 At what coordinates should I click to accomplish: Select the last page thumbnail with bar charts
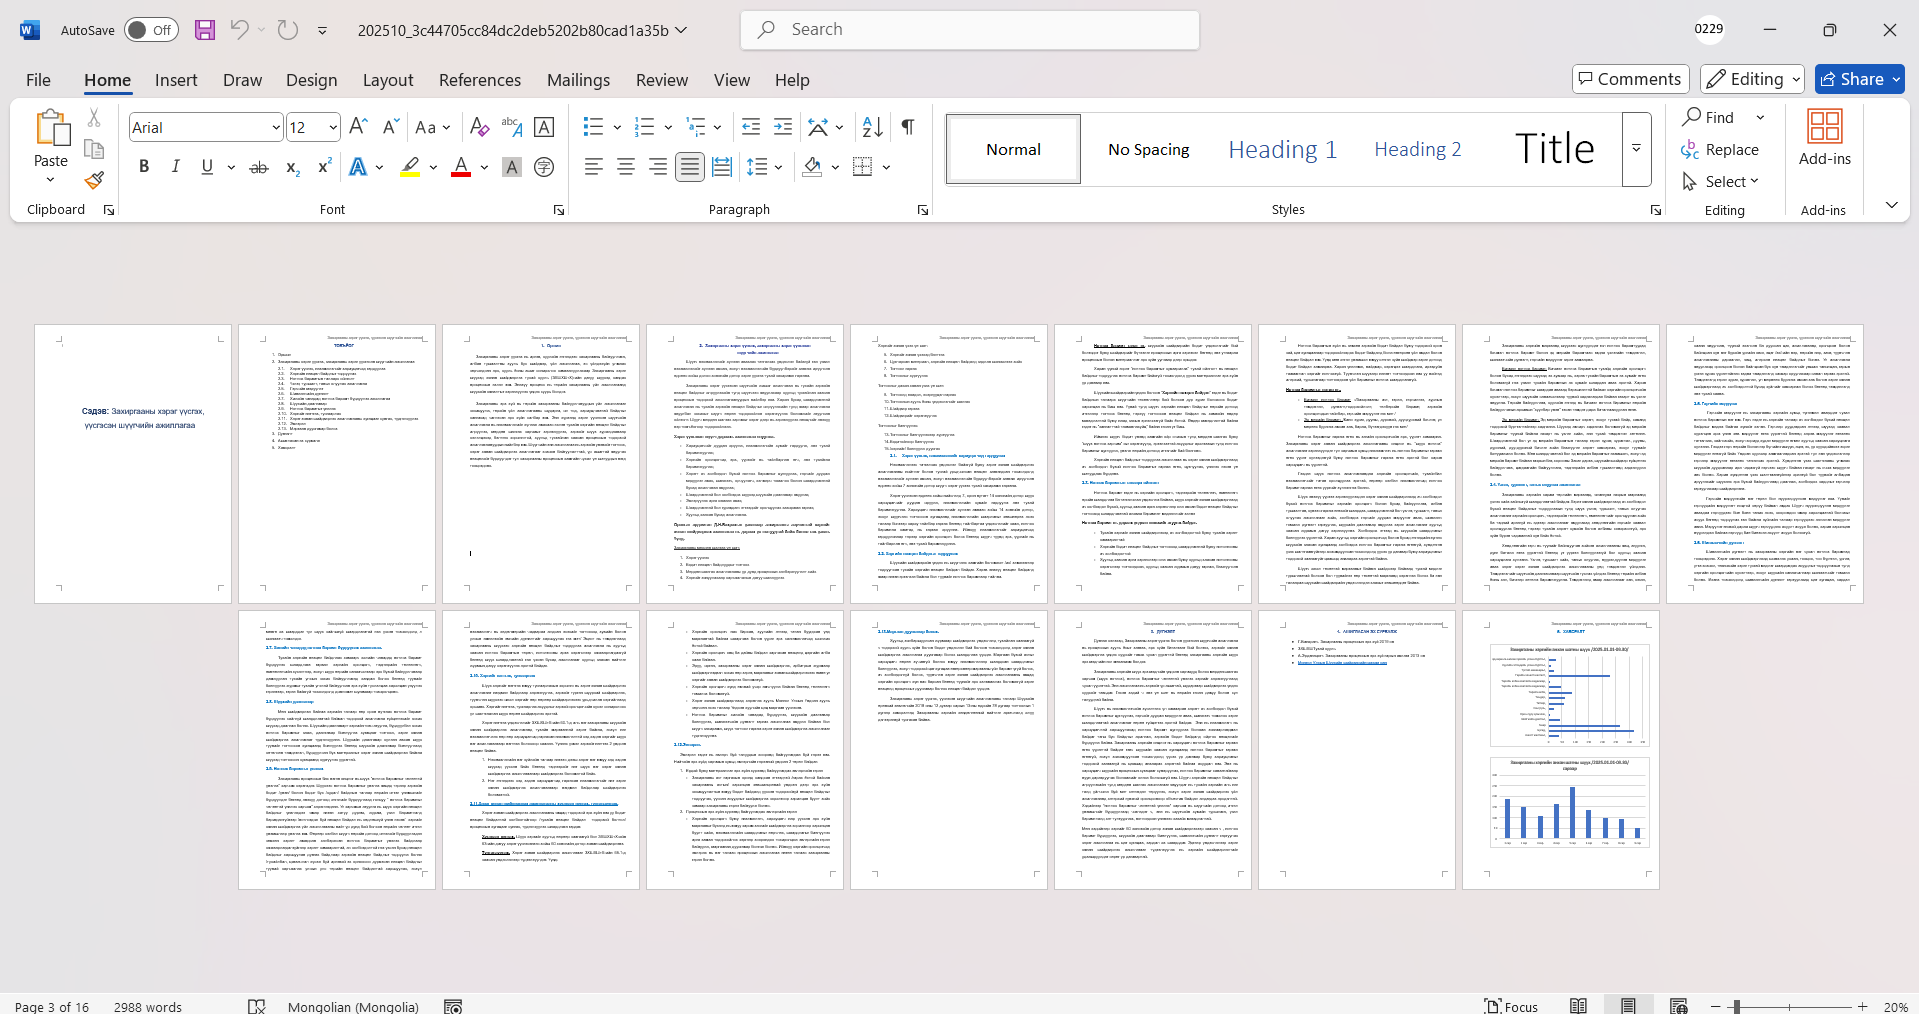(1560, 750)
